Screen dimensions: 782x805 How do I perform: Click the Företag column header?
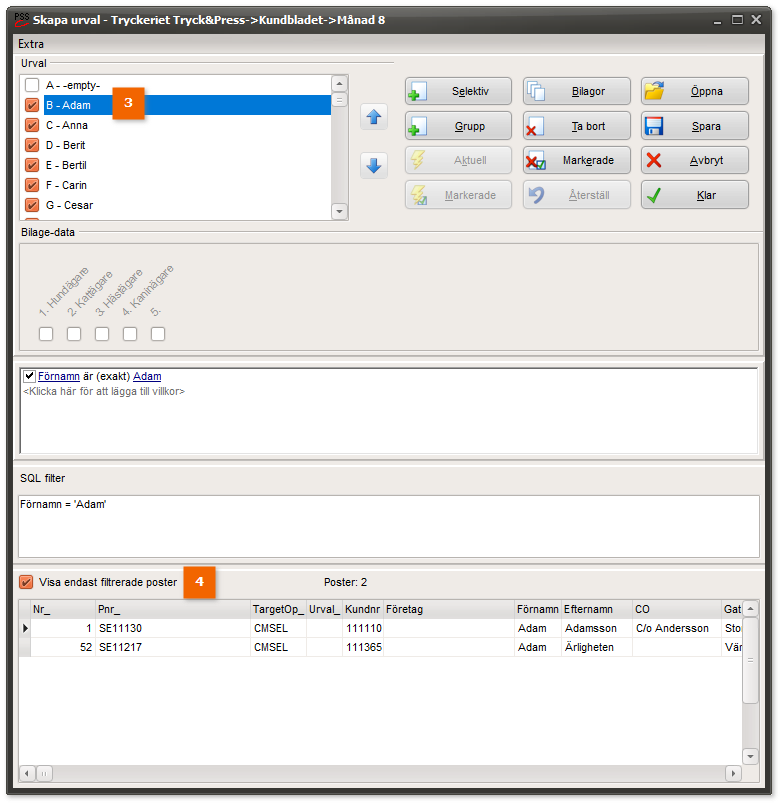[449, 609]
